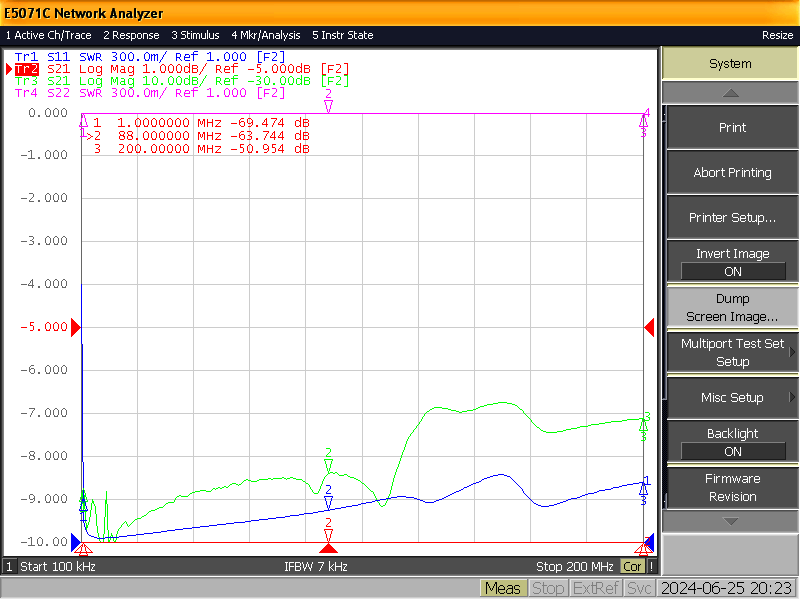Click marker 1 readout row 1.0000000 MHz

201,123
